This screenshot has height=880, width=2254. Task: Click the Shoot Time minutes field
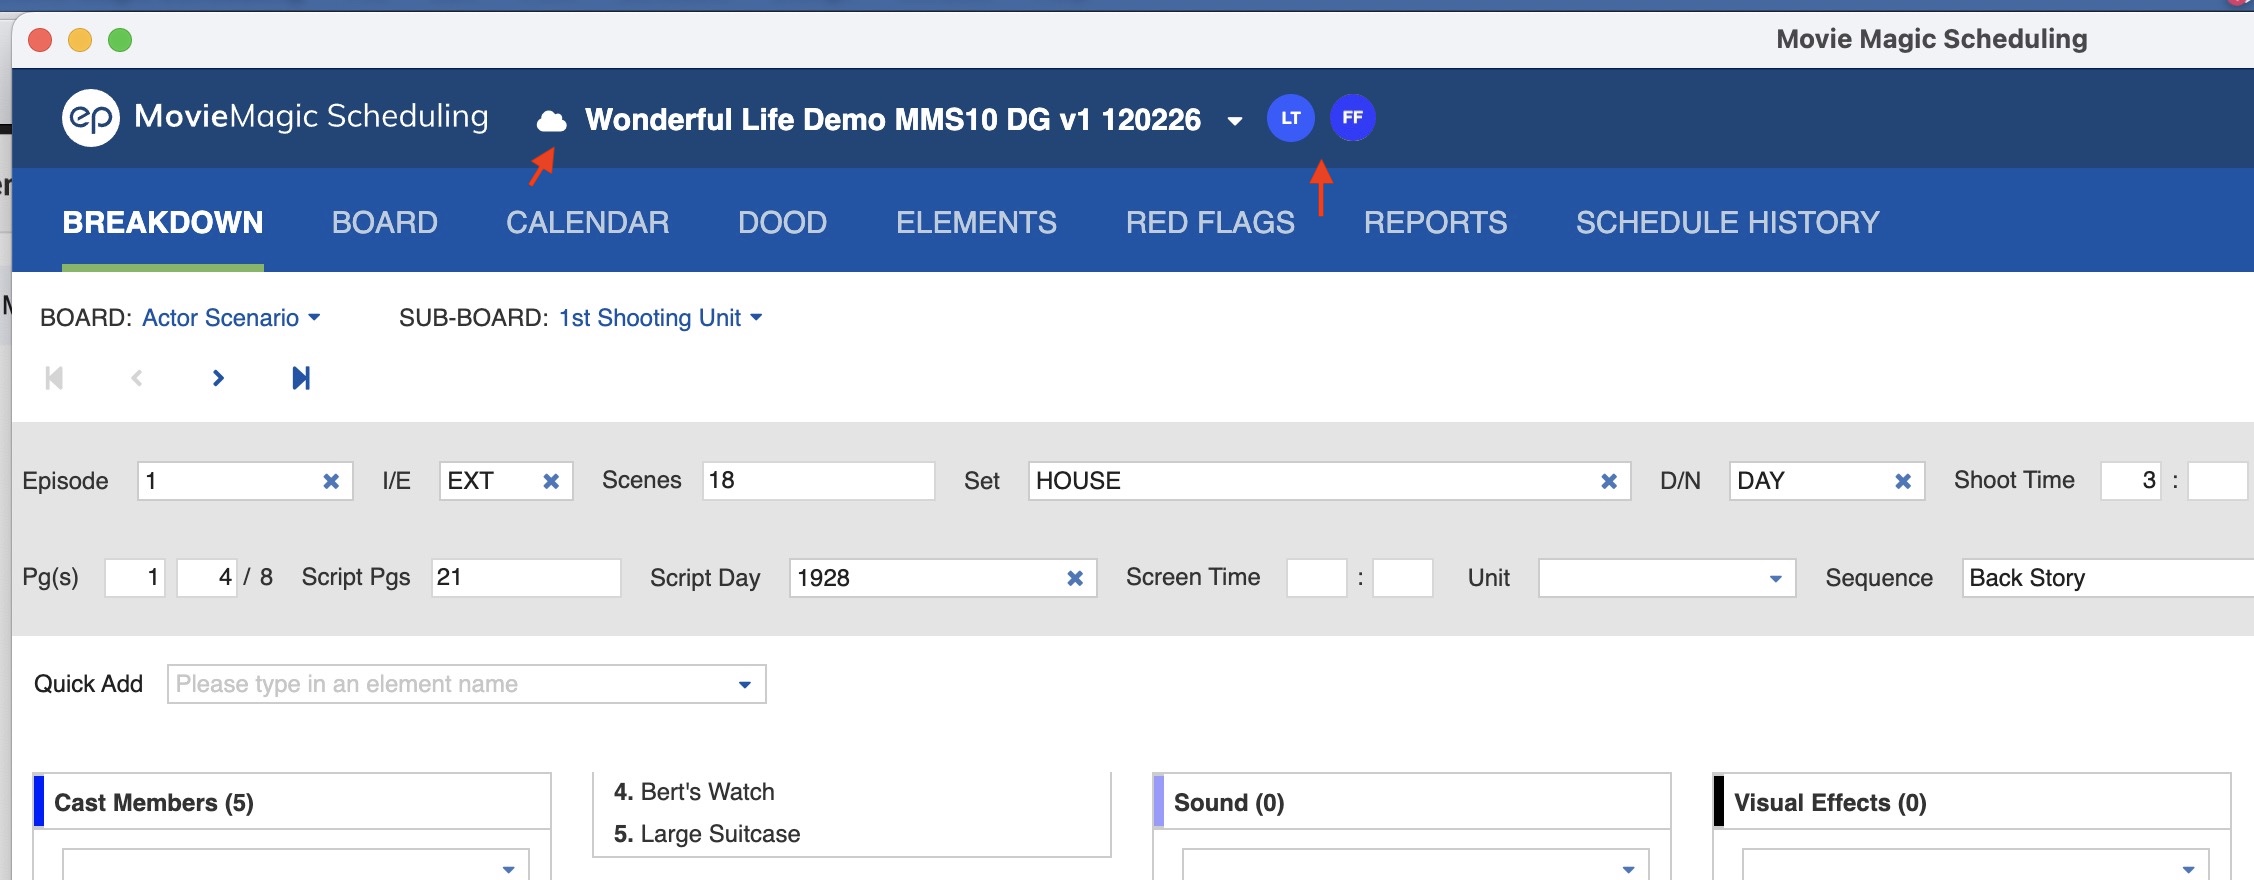tap(2218, 481)
